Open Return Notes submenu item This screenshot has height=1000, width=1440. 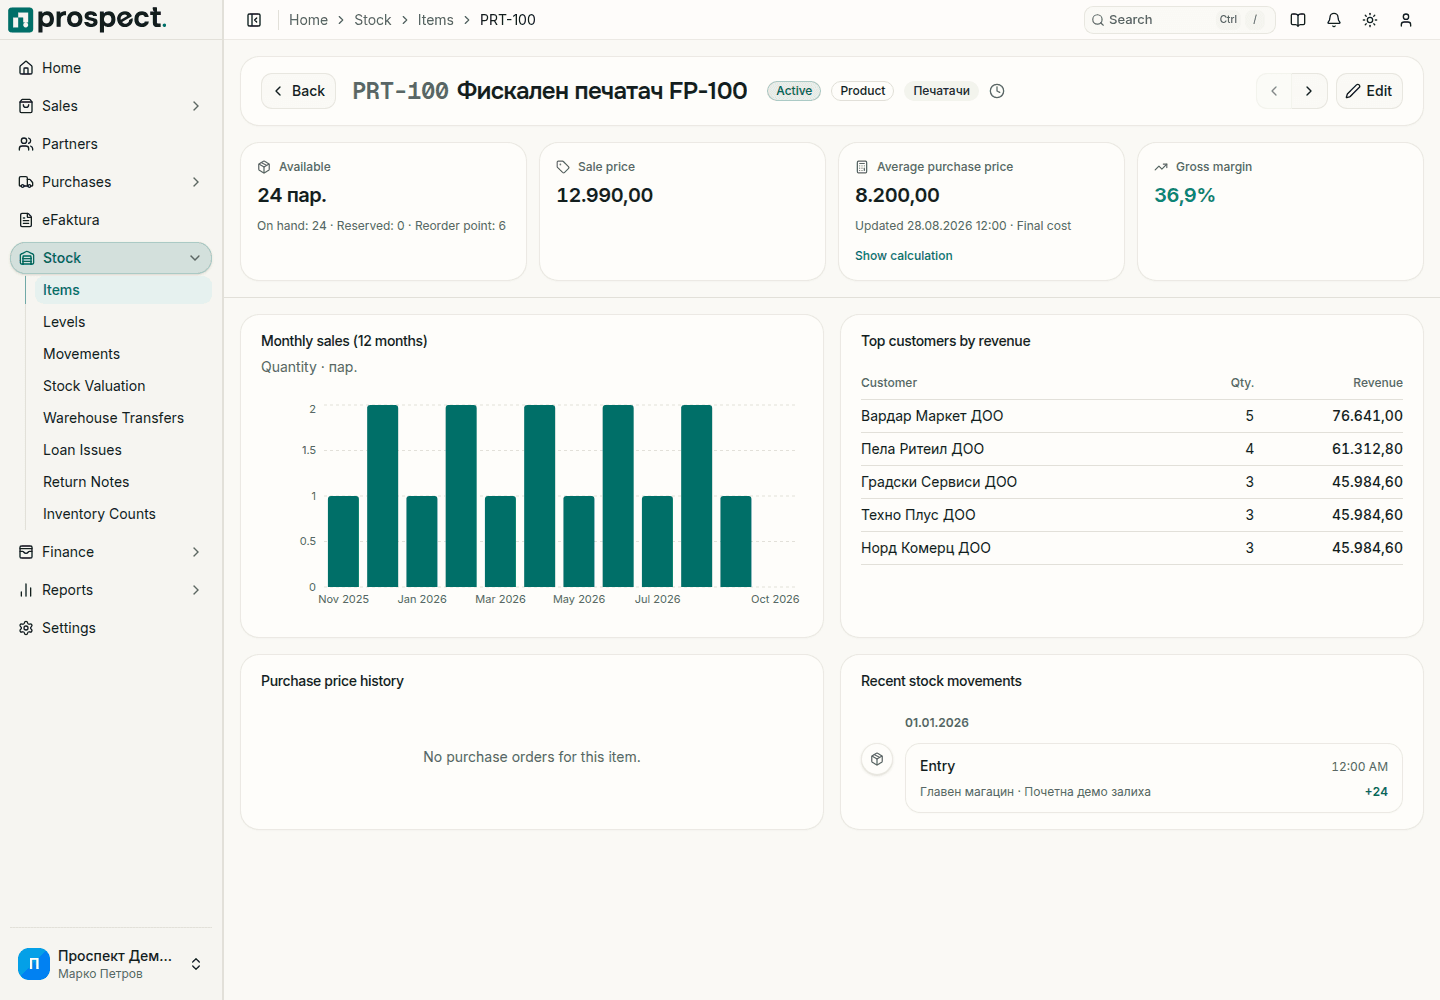coord(123,482)
